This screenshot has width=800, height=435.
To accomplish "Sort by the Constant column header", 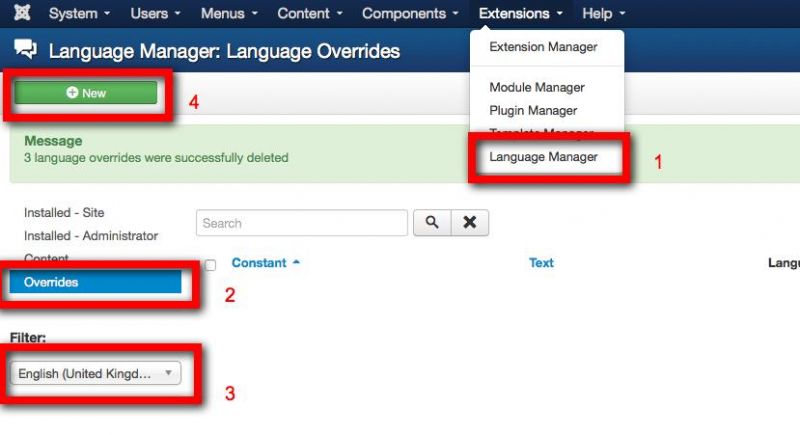I will (265, 263).
